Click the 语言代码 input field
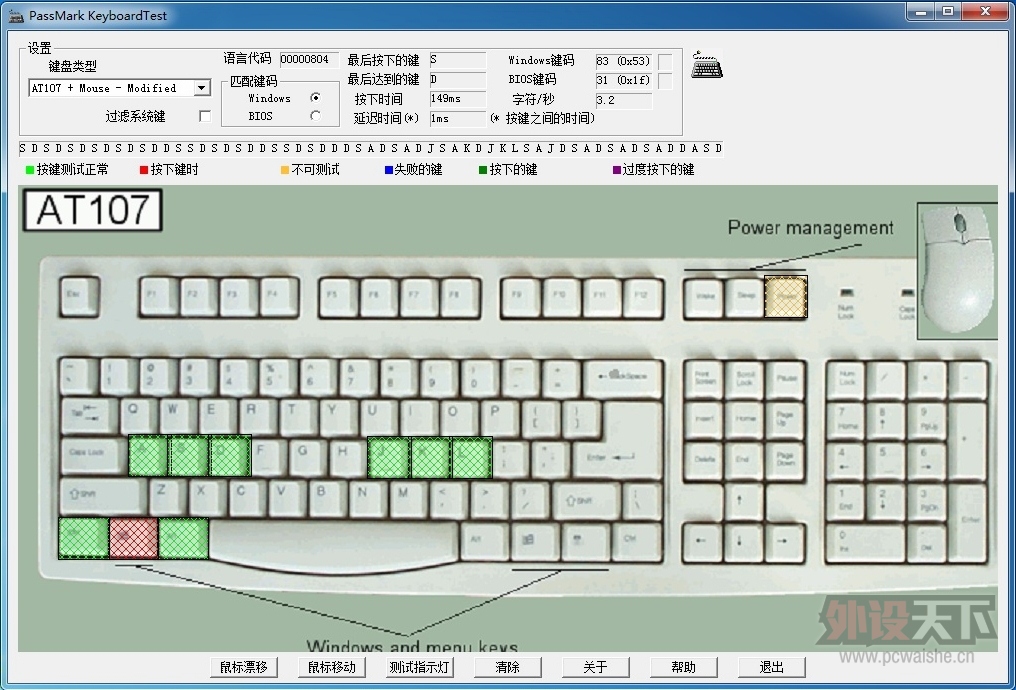The width and height of the screenshot is (1016, 690). [x=309, y=60]
